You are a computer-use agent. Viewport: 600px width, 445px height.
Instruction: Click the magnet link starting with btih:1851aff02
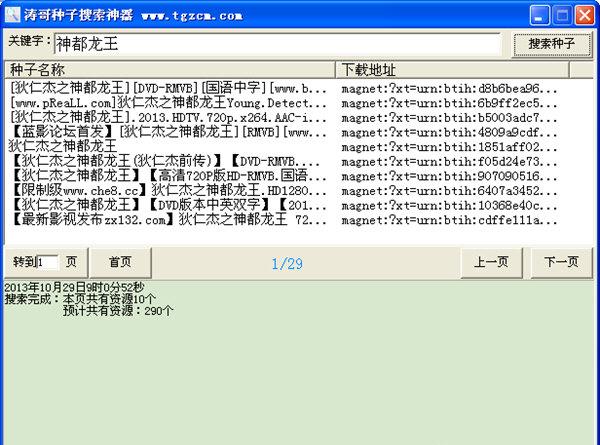point(450,146)
